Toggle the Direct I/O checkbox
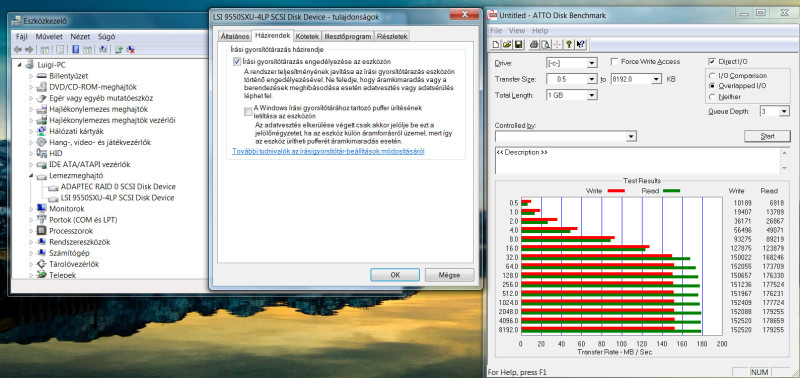 coord(712,61)
